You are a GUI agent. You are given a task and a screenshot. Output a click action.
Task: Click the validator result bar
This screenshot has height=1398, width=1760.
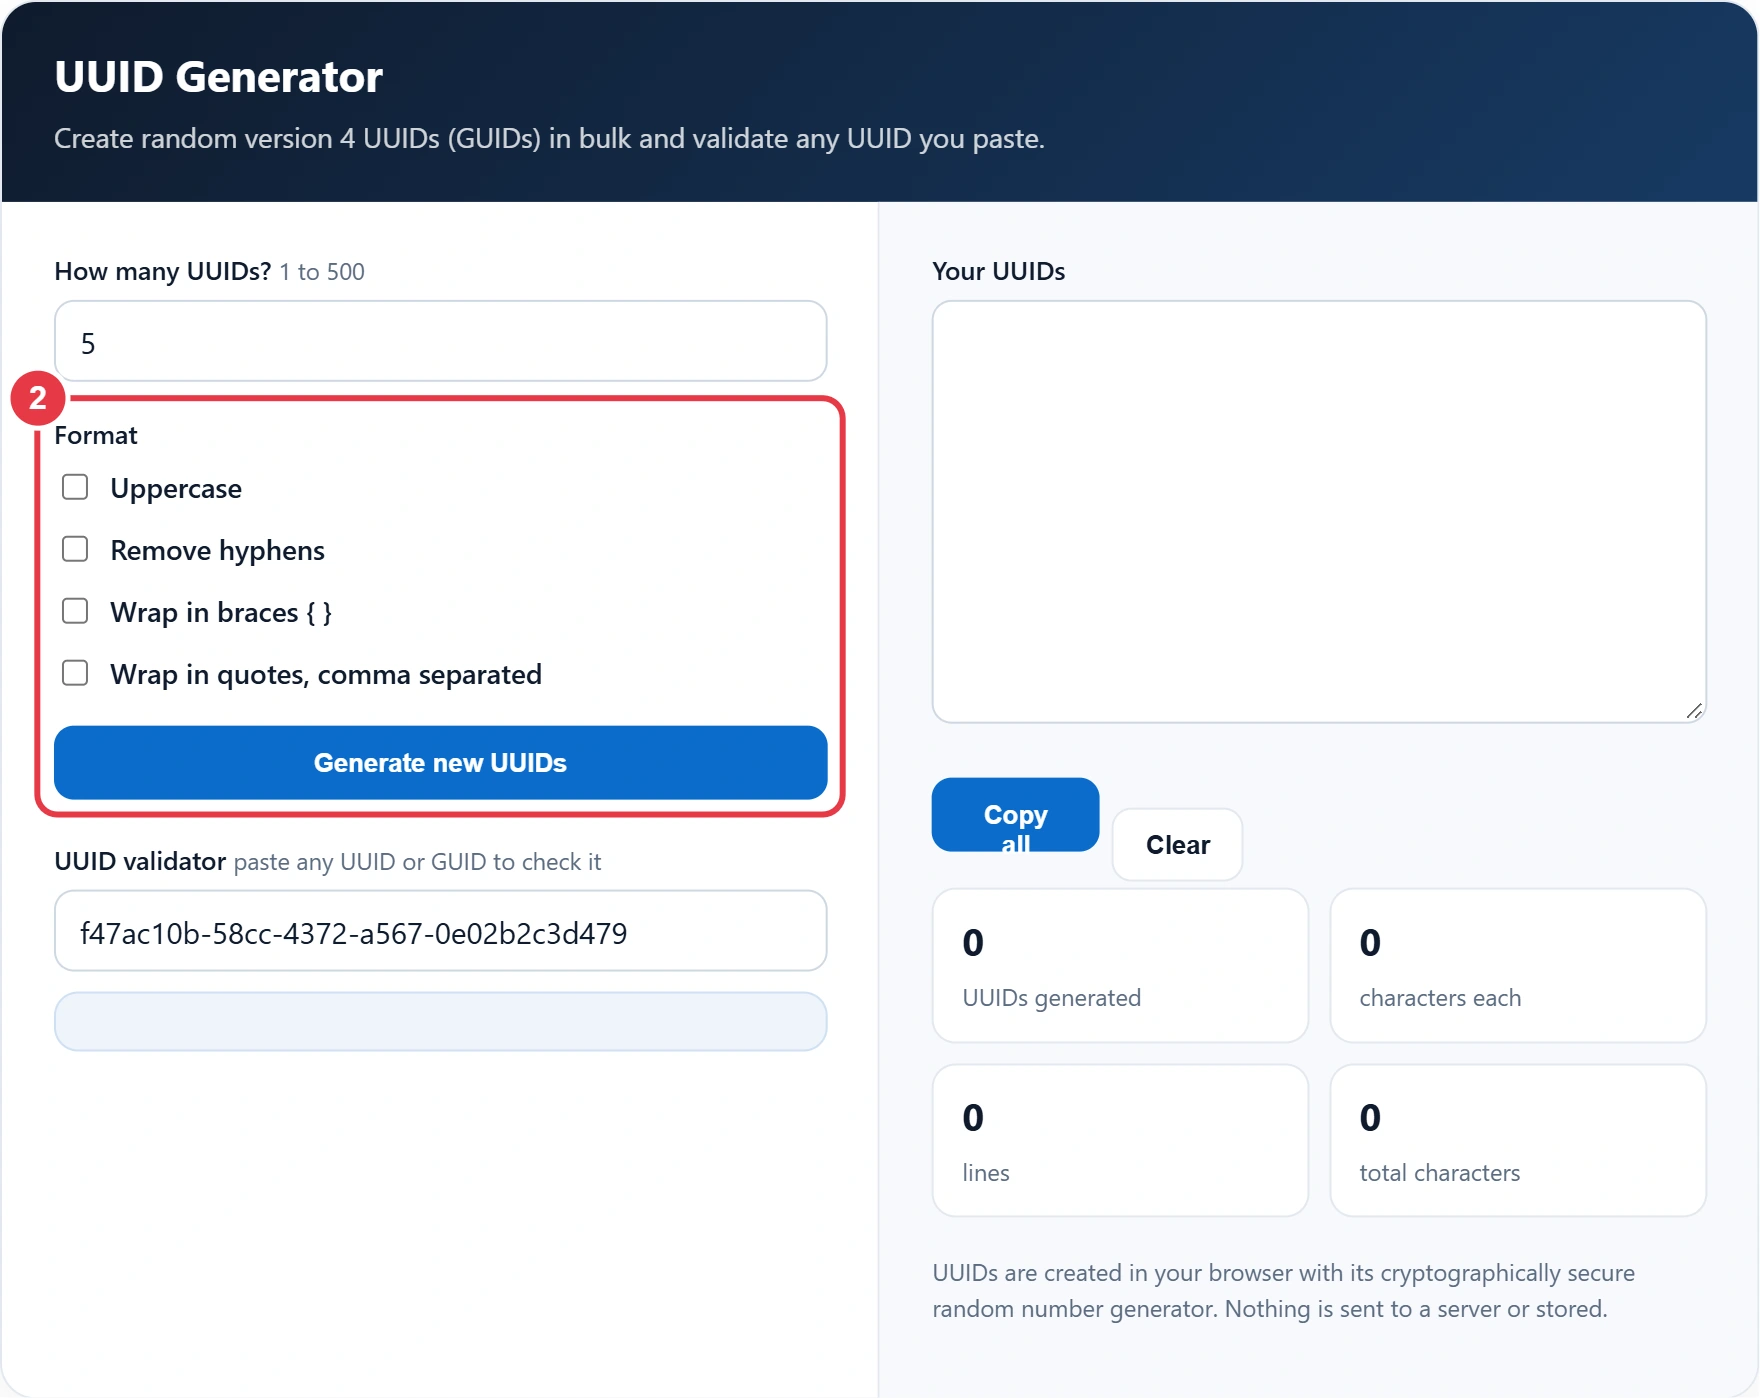pos(440,1022)
